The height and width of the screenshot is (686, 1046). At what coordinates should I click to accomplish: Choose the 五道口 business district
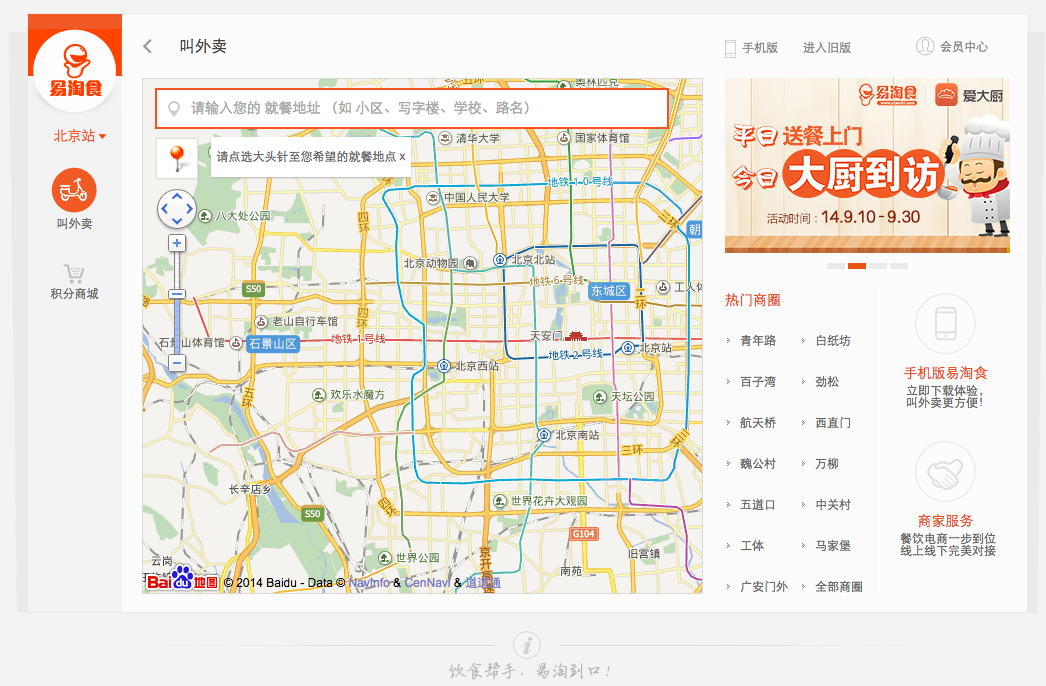tap(758, 505)
